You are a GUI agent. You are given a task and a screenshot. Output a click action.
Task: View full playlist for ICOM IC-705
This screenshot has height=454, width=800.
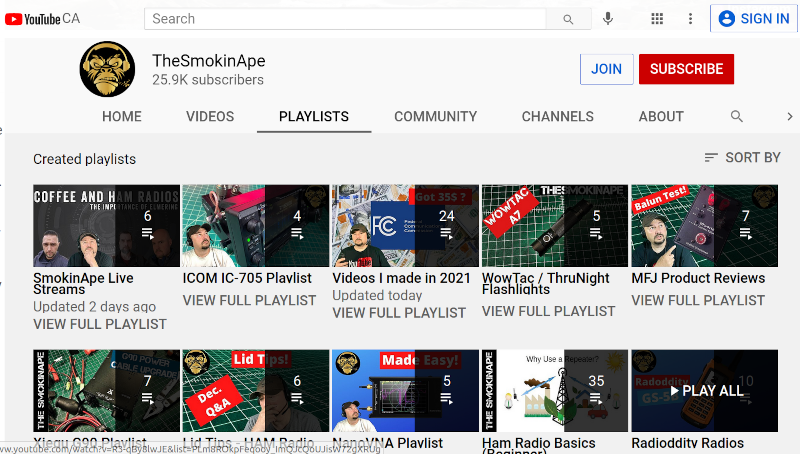(x=249, y=300)
